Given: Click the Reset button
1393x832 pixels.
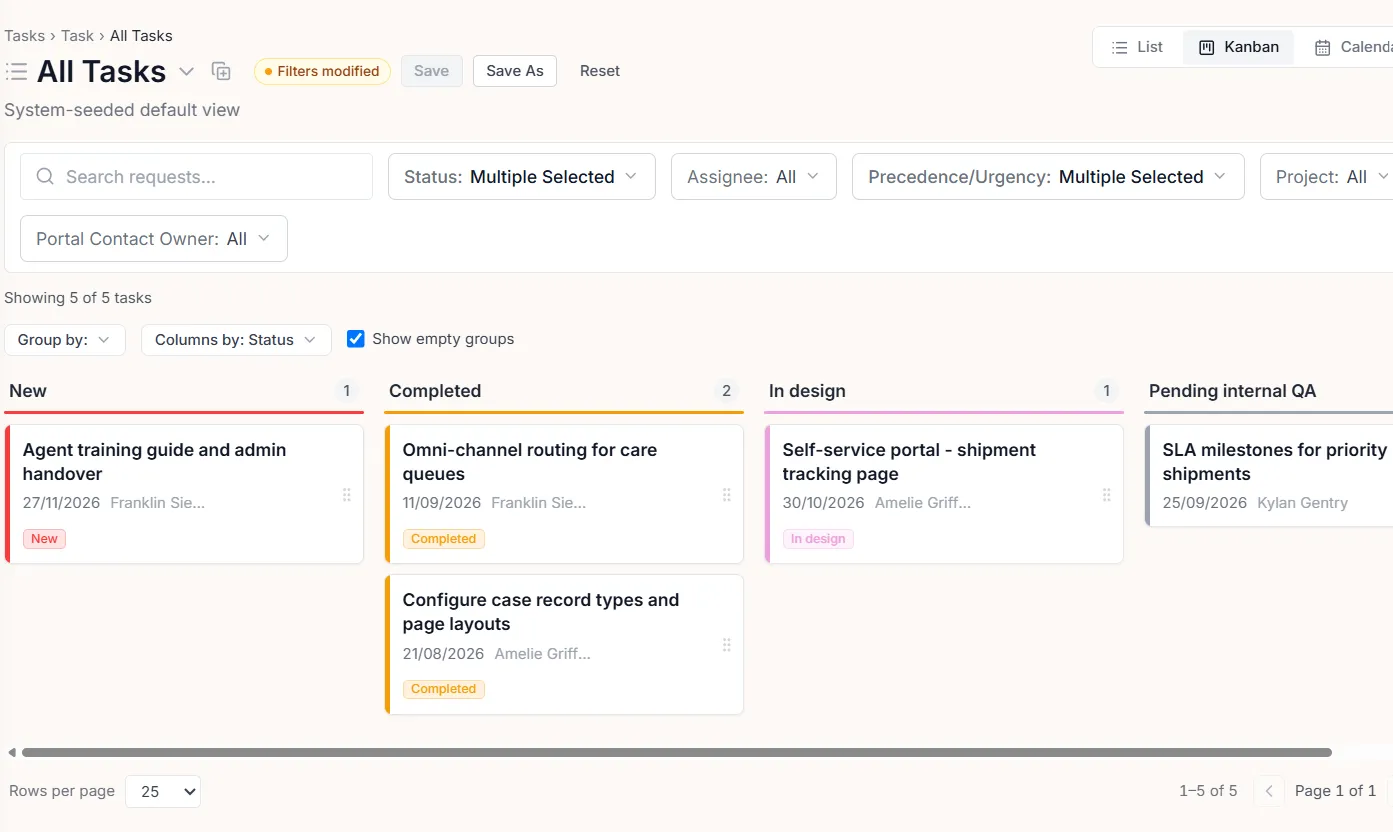Looking at the screenshot, I should [x=600, y=71].
